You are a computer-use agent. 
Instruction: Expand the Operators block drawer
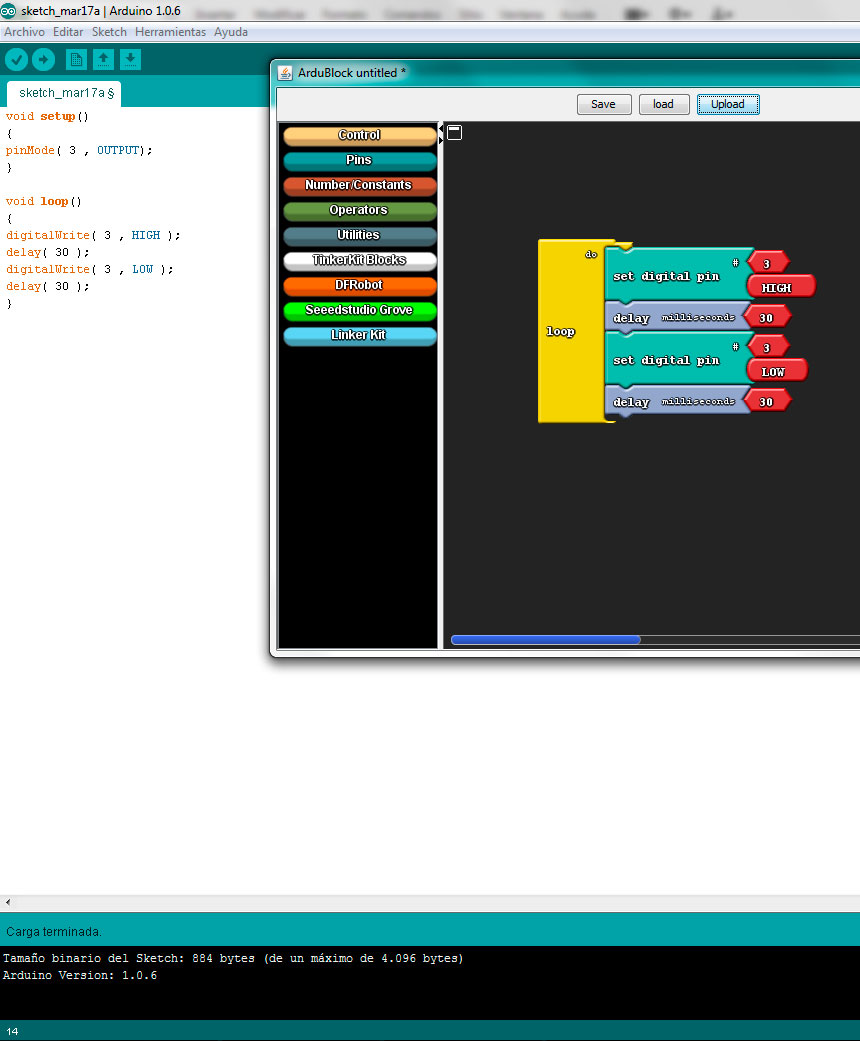[359, 210]
